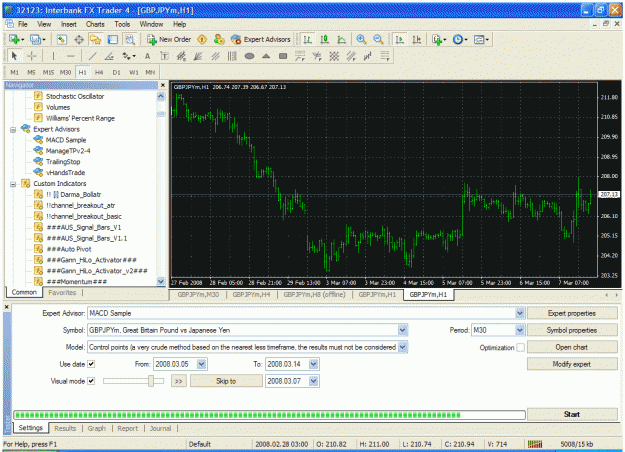Screen dimensions: 625x452
Task: Select the Ellipse drawing tool
Action: click(250, 56)
